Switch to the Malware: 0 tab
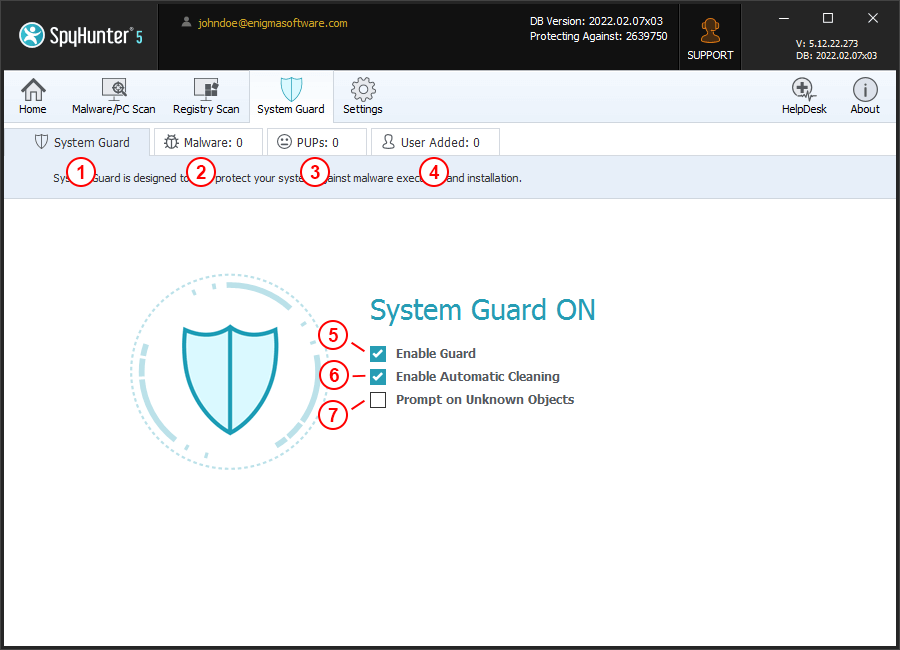The height and width of the screenshot is (650, 900). click(x=207, y=143)
